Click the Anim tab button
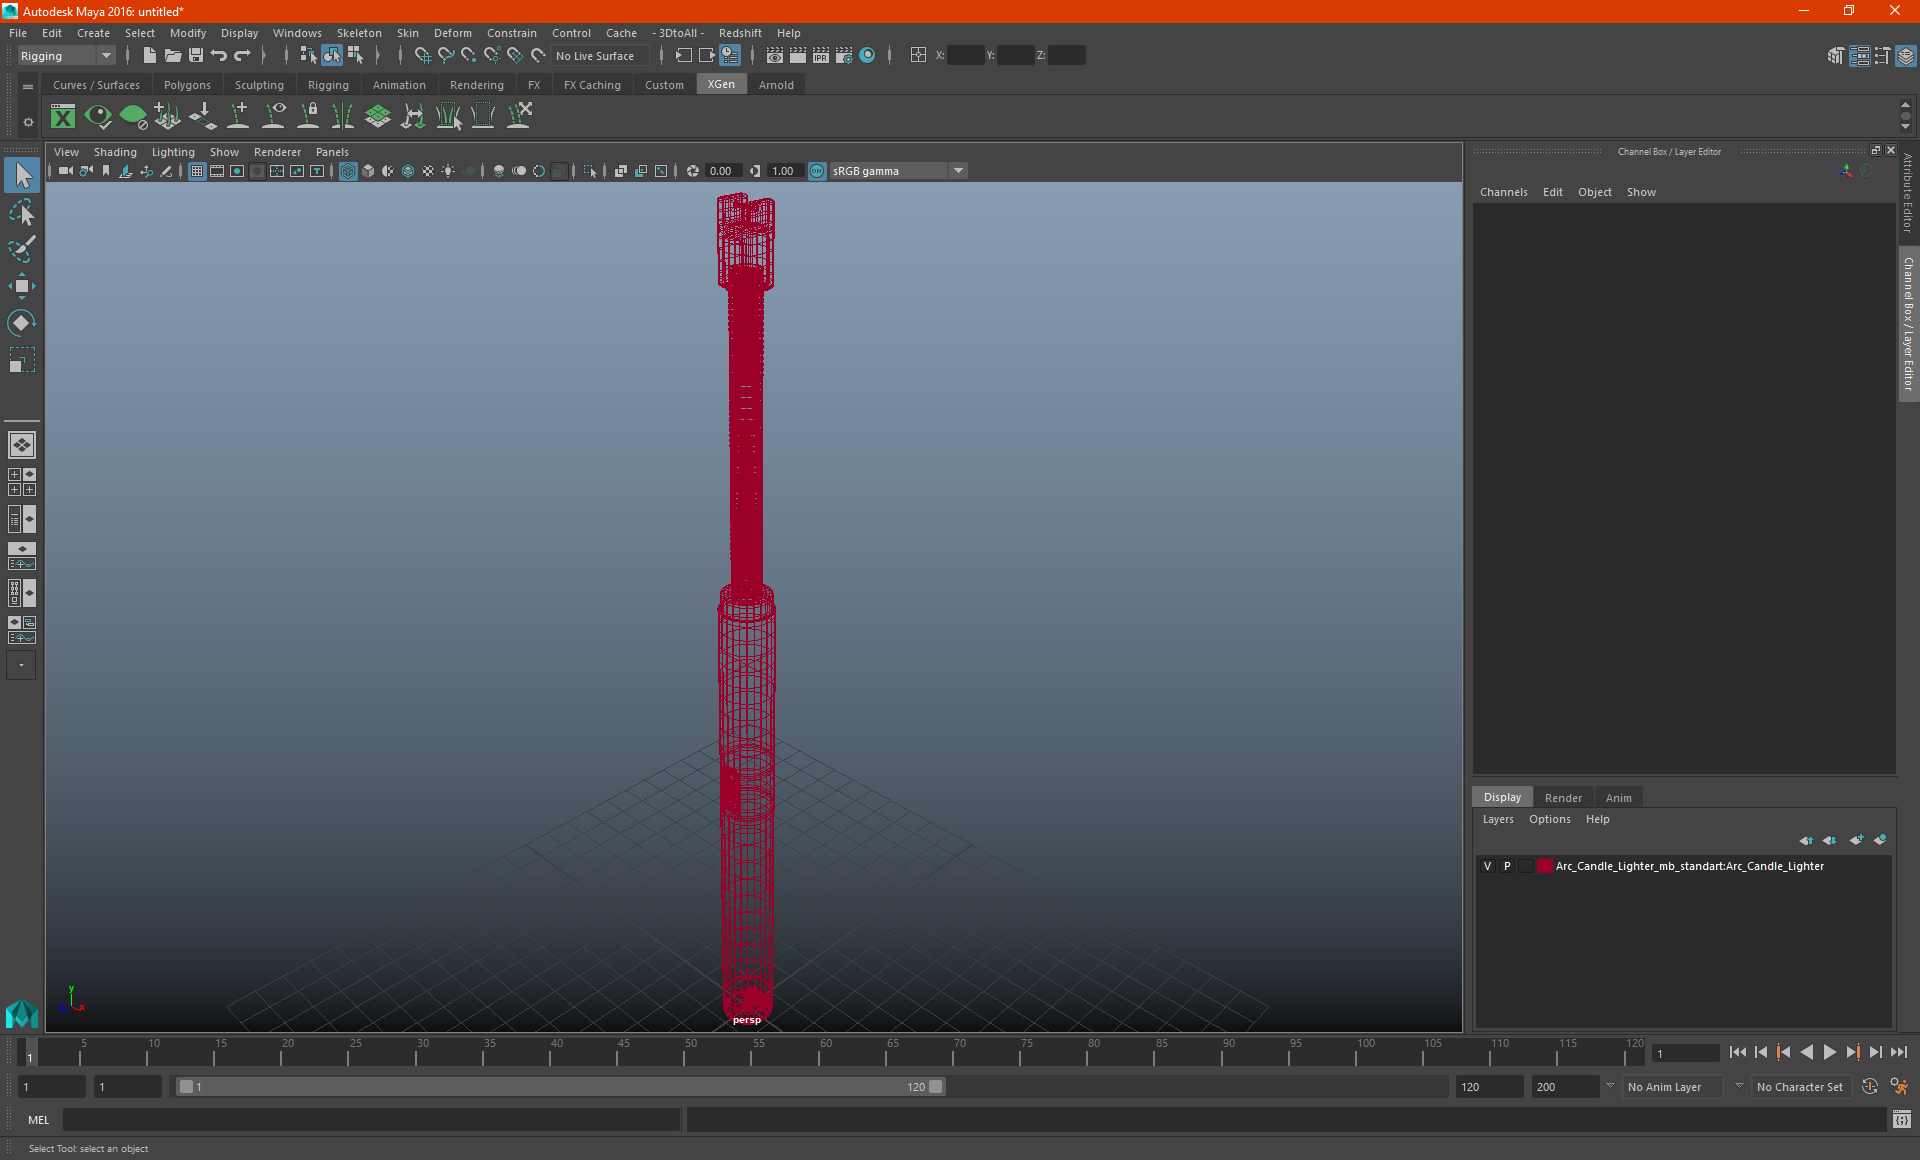1920x1160 pixels. [x=1618, y=797]
